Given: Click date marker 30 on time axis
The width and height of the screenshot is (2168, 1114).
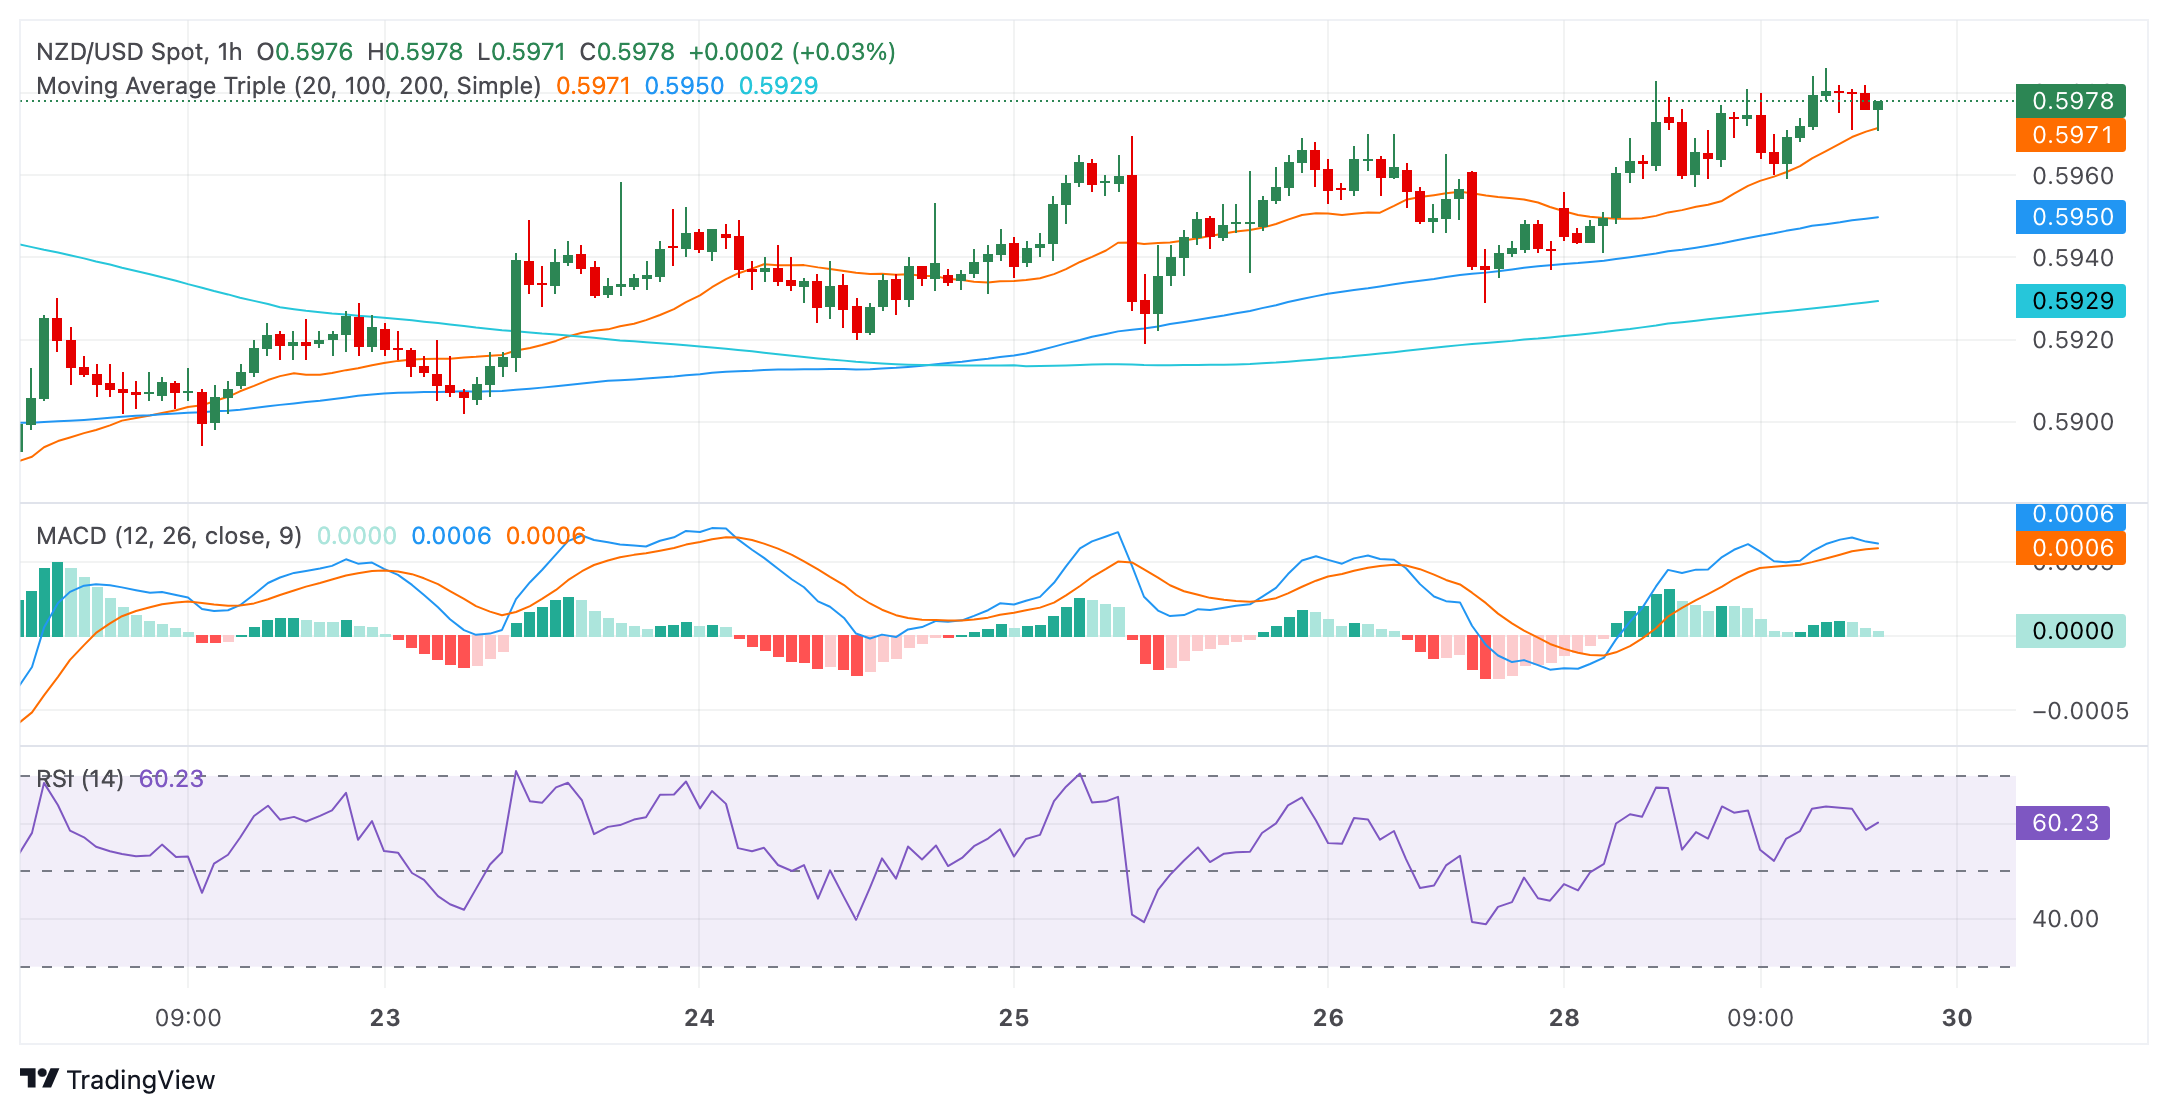Looking at the screenshot, I should click(x=1957, y=1018).
